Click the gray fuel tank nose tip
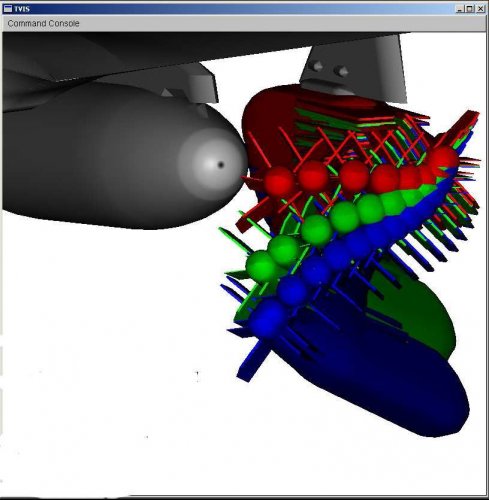Screen dimensions: 489x500 pyautogui.click(x=220, y=165)
